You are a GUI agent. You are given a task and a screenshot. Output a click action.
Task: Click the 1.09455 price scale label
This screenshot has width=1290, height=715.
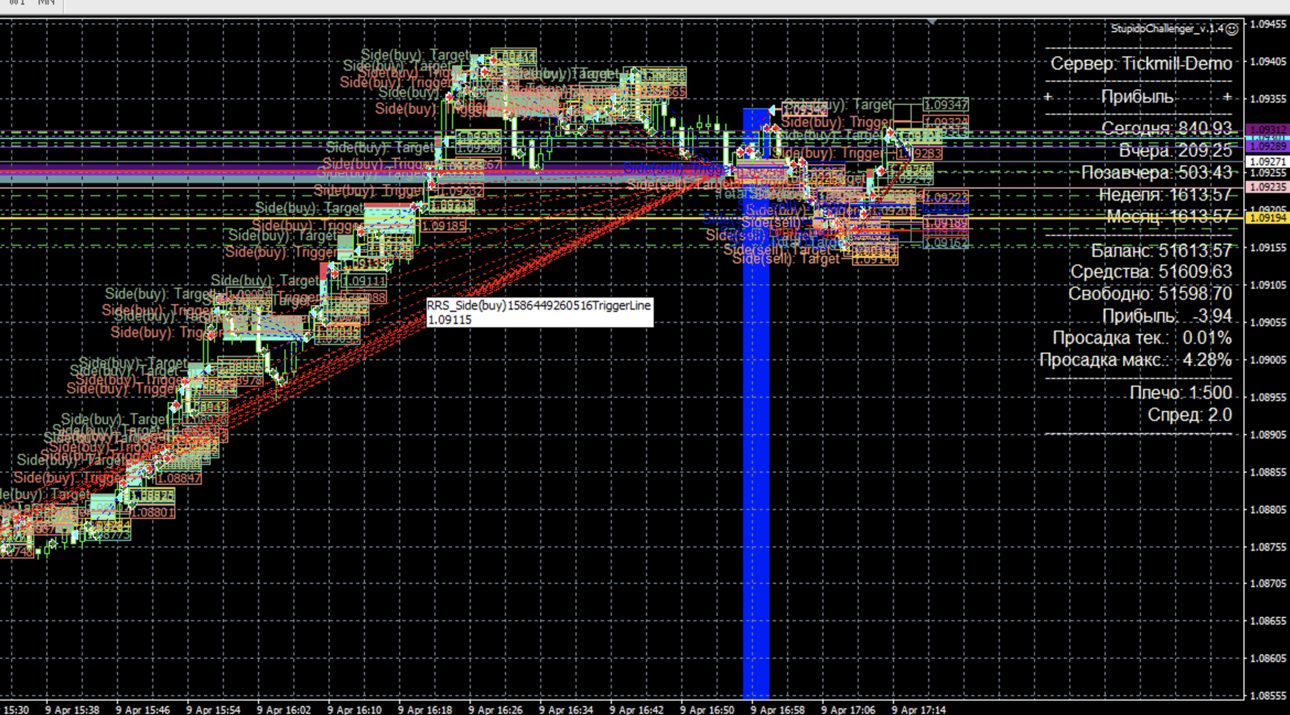click(x=1270, y=24)
